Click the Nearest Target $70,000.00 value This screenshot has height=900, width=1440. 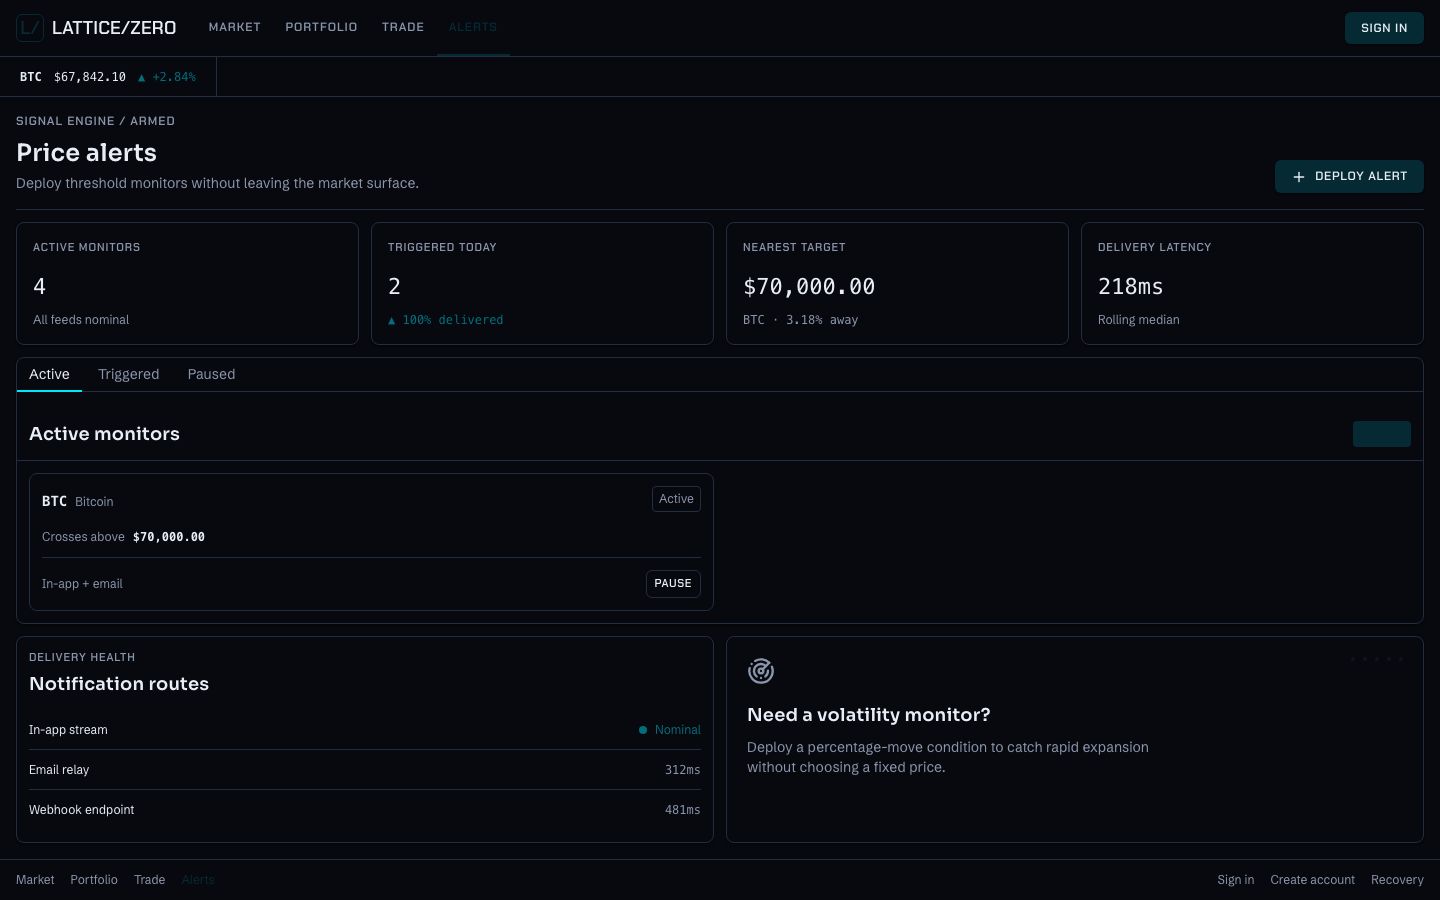(809, 287)
